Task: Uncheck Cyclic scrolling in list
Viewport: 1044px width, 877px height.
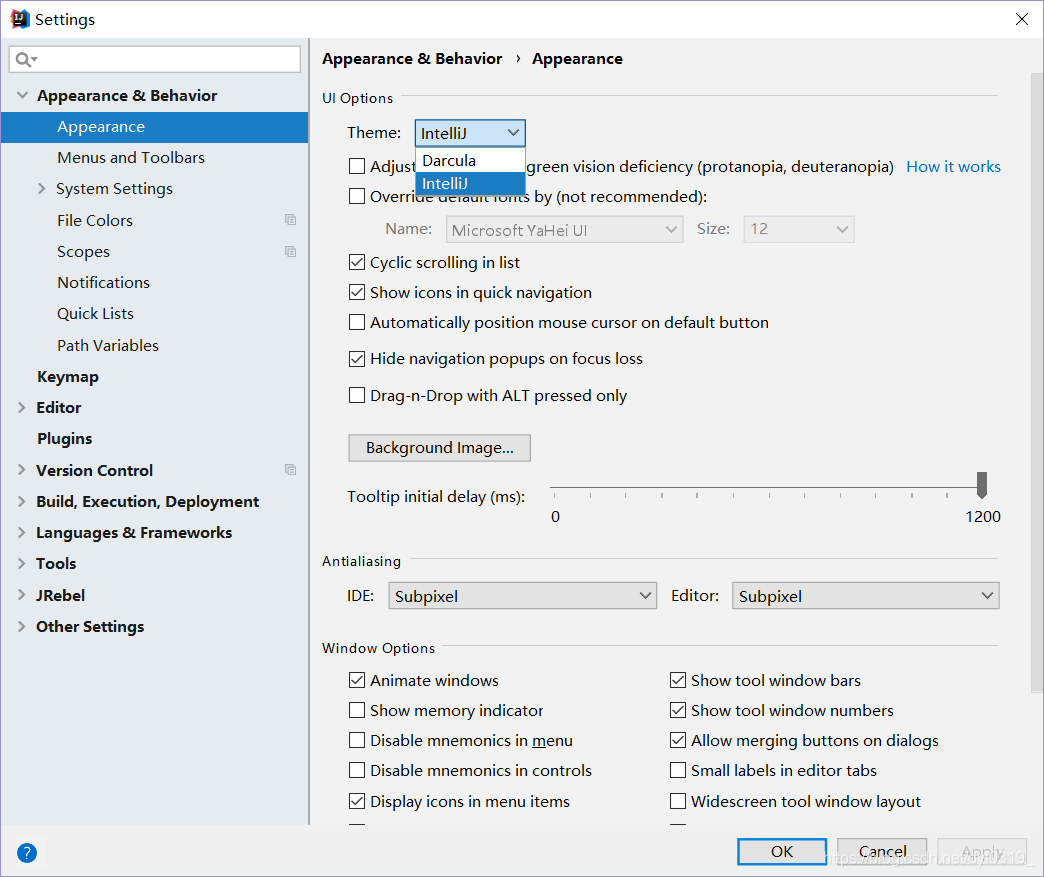Action: [x=357, y=262]
